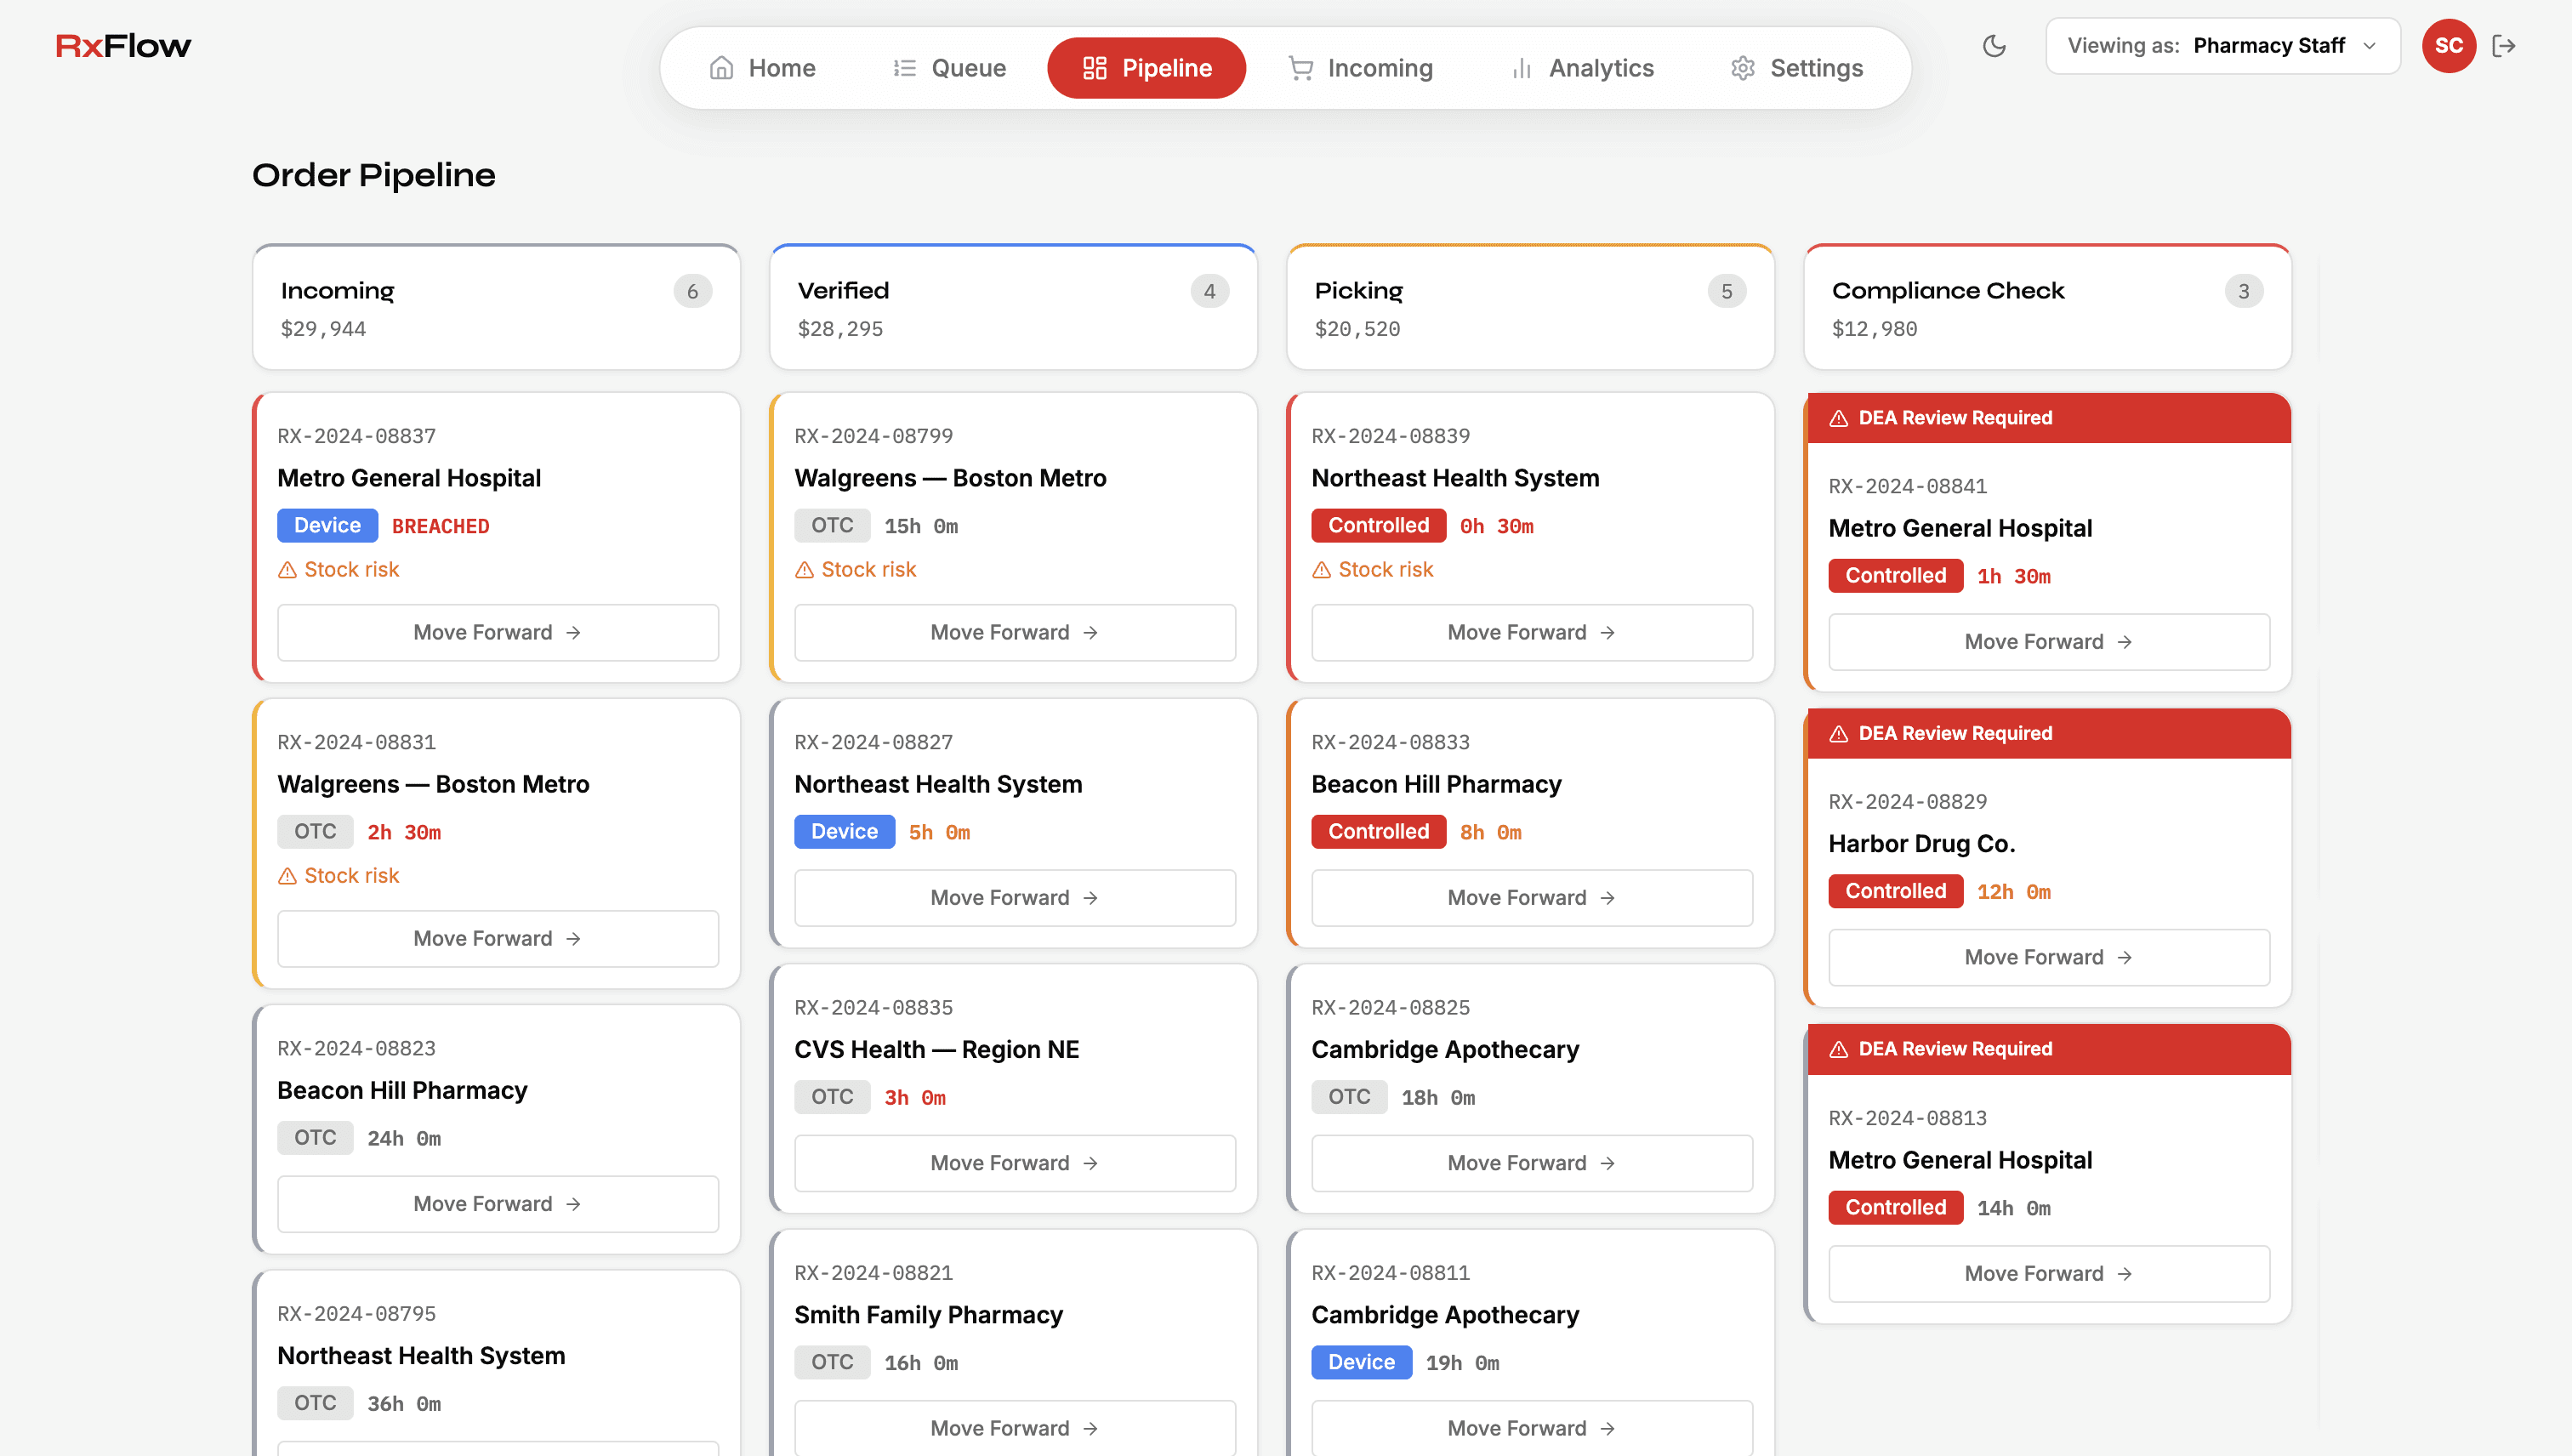Open the Queue tab
Screen dimensions: 2572x1456
[x=948, y=68]
